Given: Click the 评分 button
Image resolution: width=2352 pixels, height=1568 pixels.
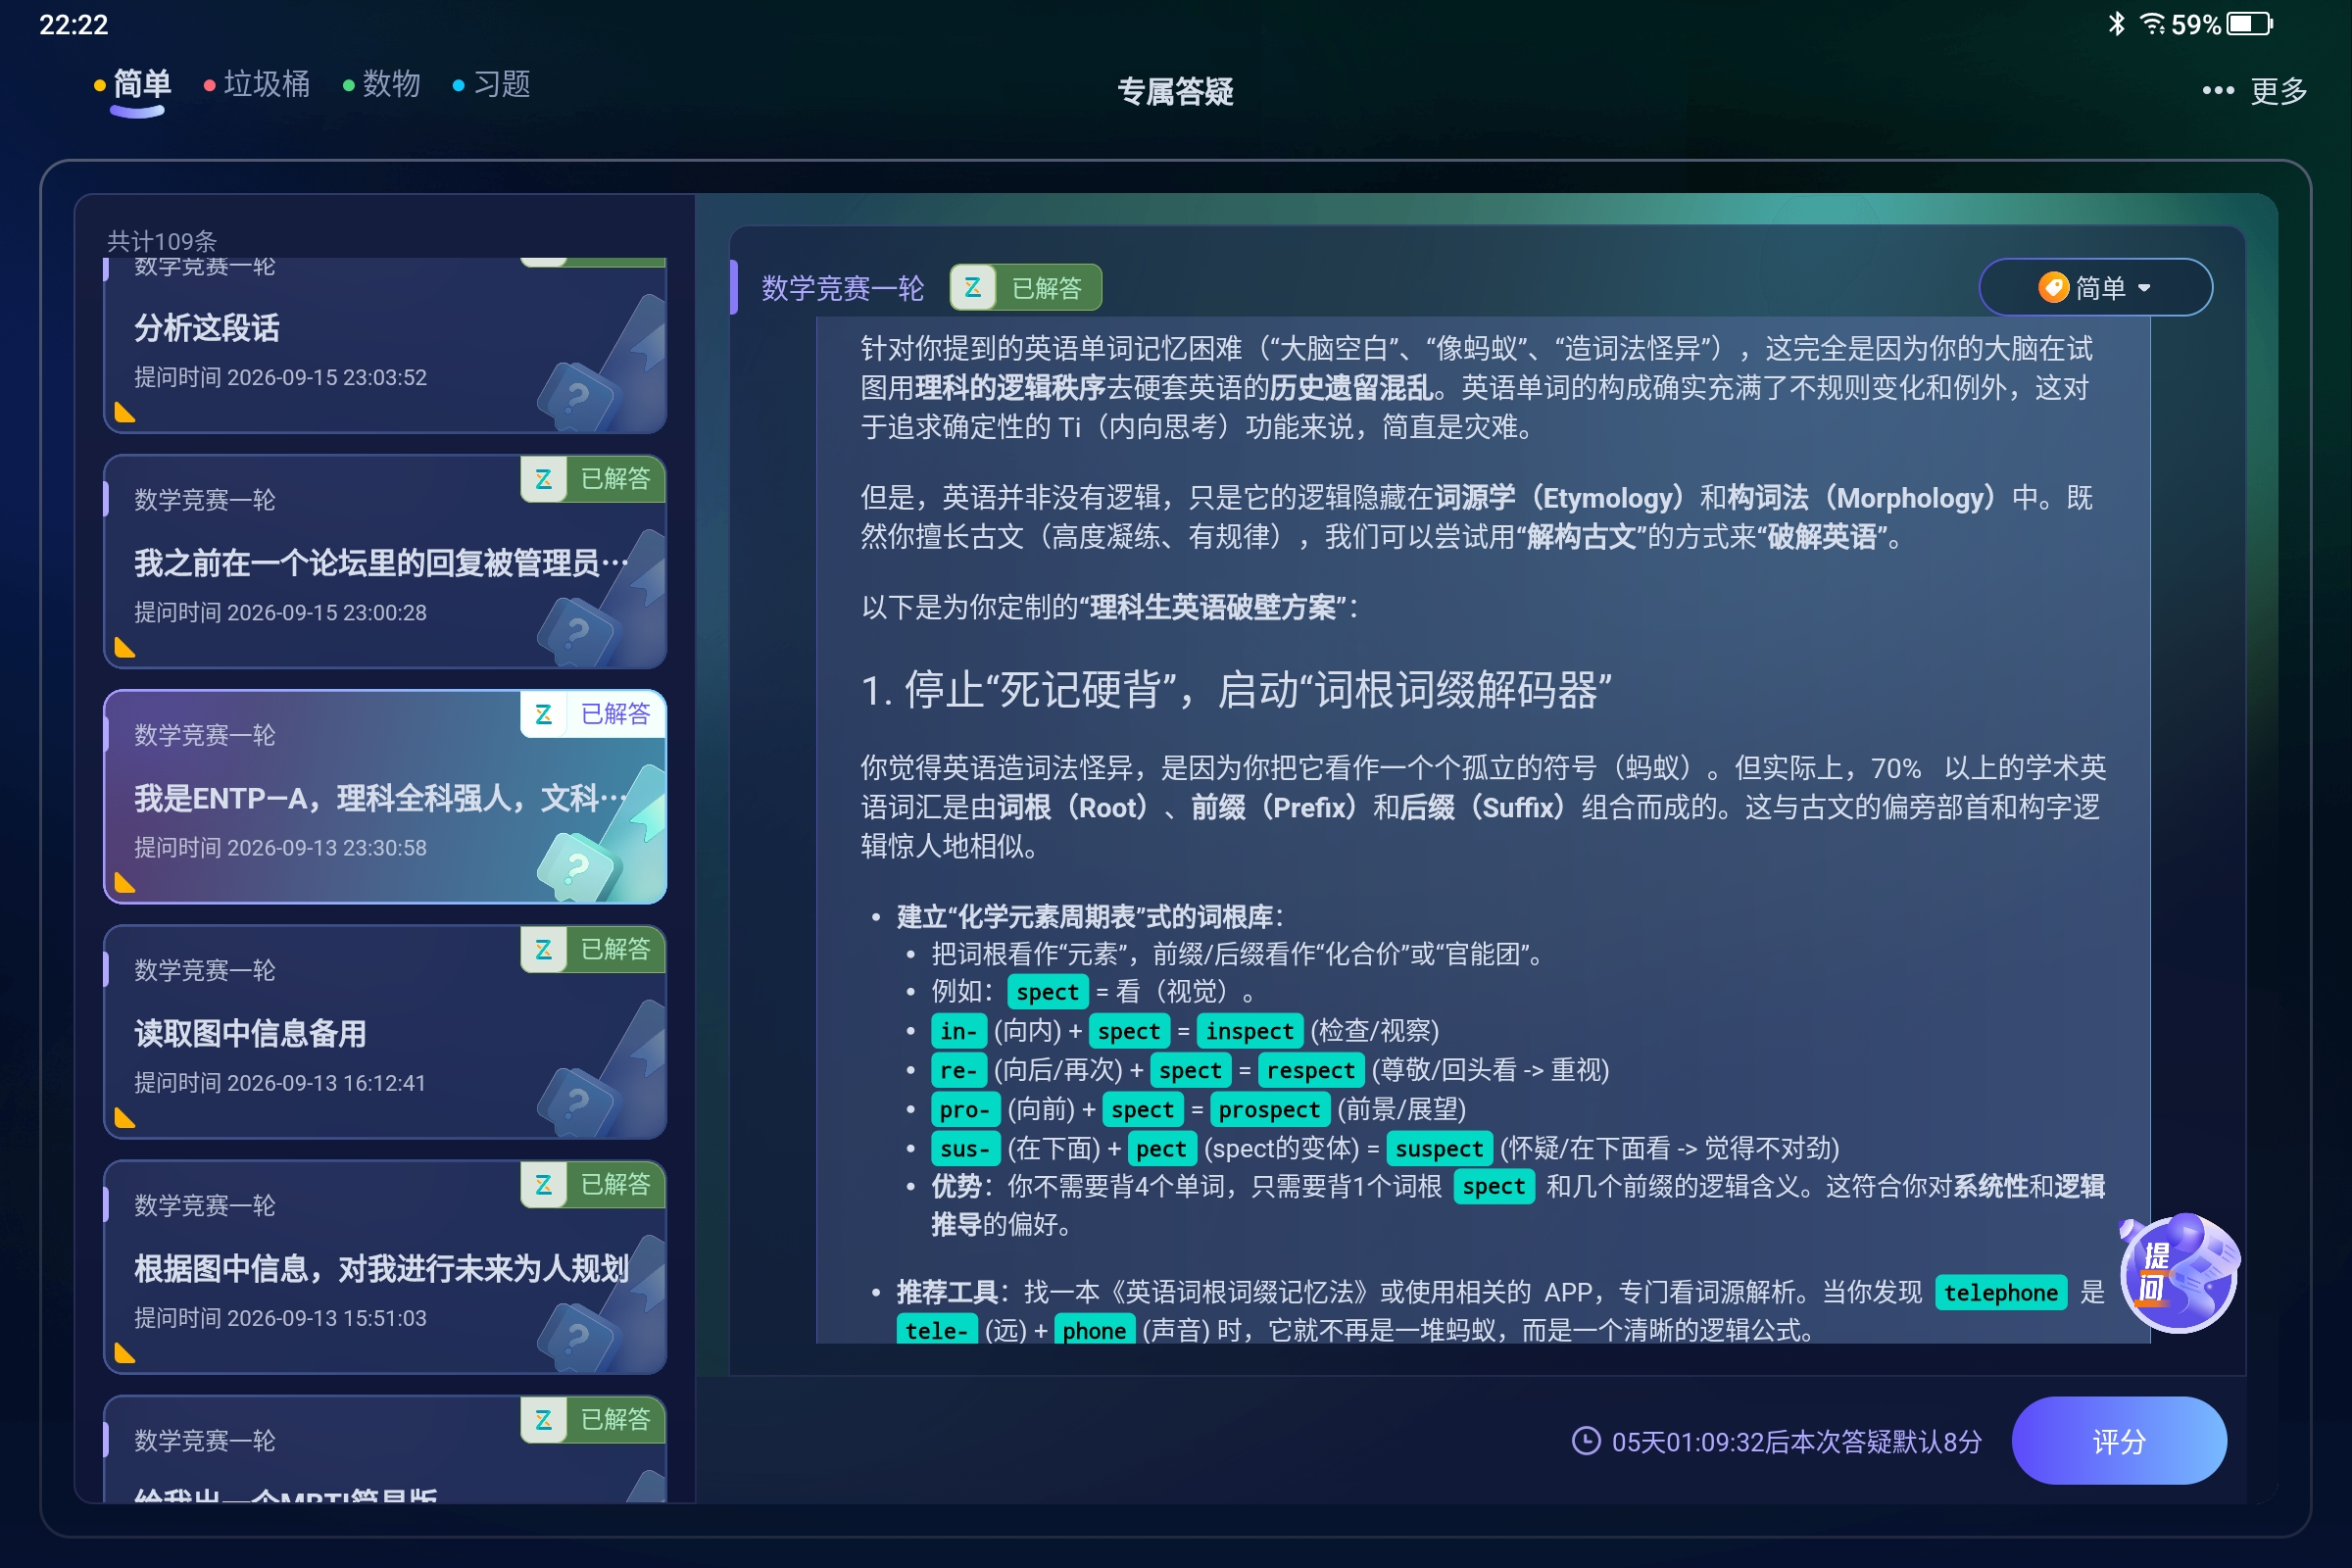Looking at the screenshot, I should pyautogui.click(x=2118, y=1441).
